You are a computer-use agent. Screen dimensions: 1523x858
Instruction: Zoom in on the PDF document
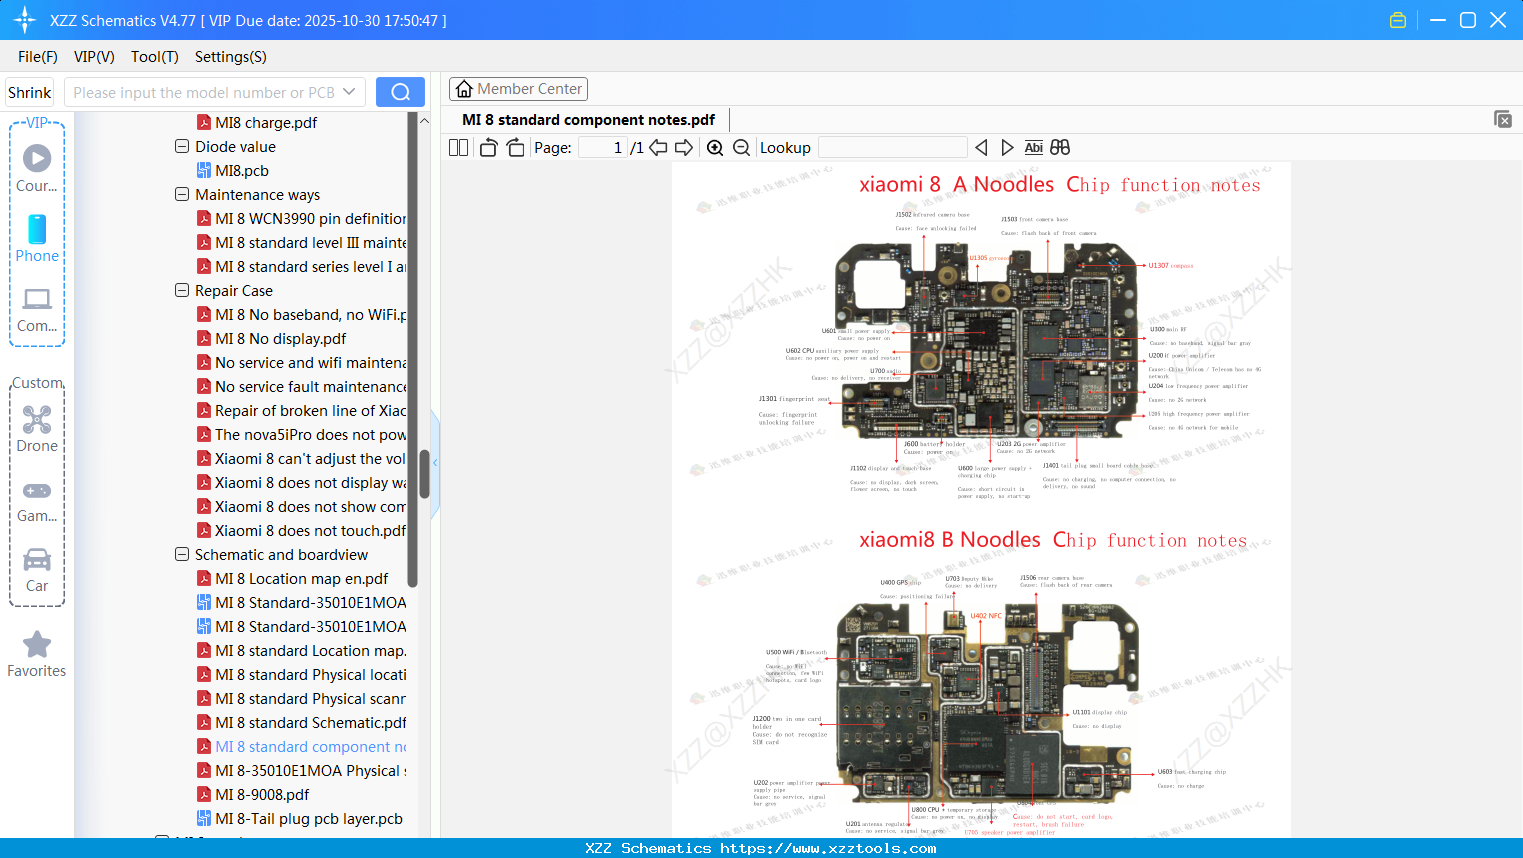click(715, 147)
